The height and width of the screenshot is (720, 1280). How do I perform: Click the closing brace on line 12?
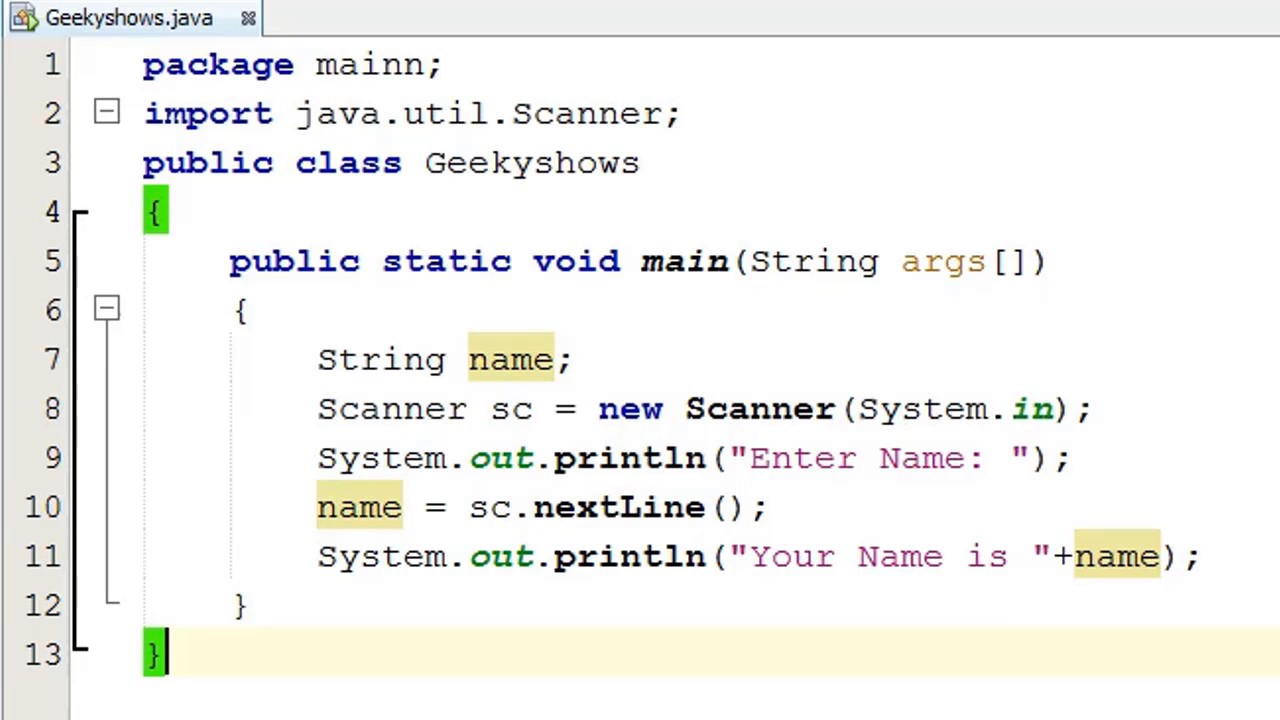click(240, 605)
